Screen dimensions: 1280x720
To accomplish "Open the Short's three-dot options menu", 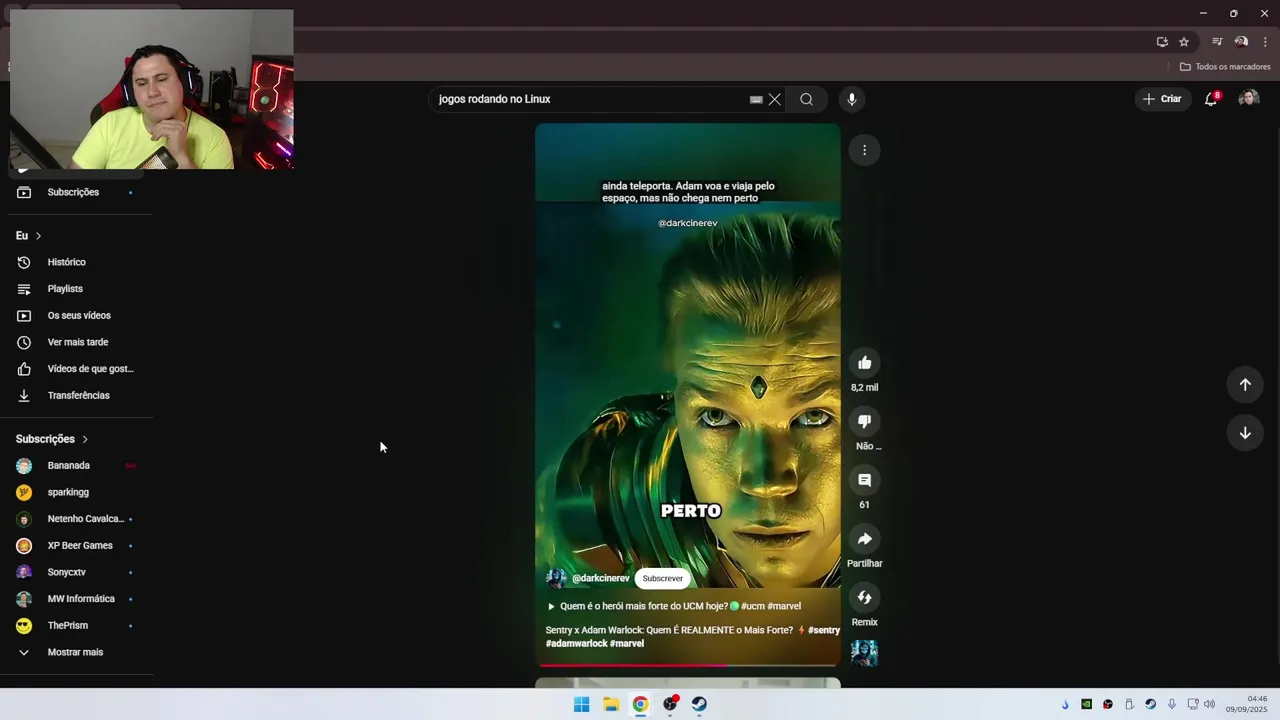I will point(864,150).
